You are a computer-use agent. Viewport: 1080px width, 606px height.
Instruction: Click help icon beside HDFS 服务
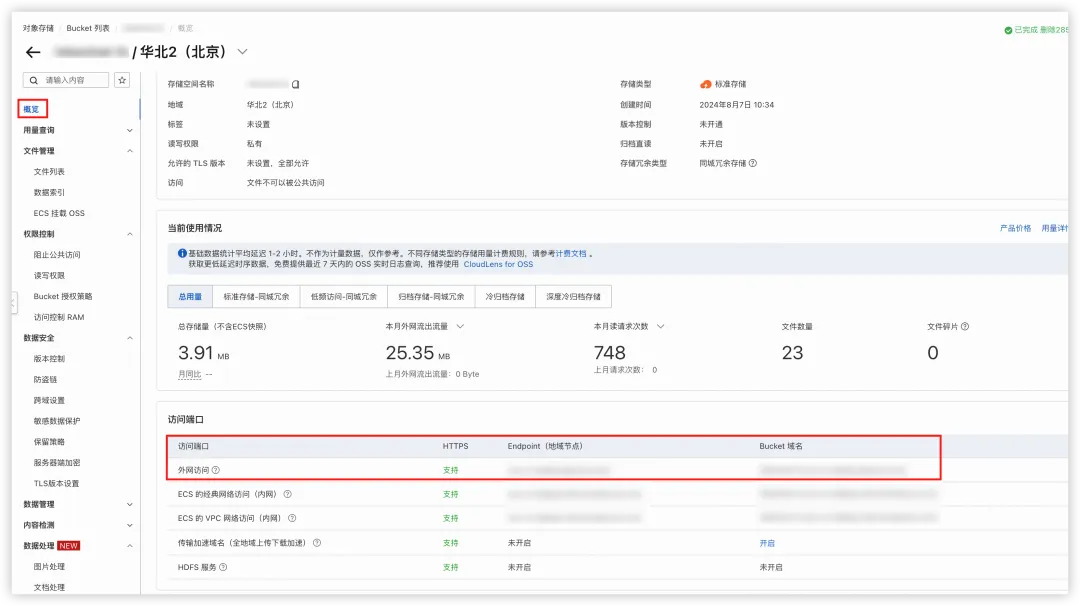coord(223,567)
